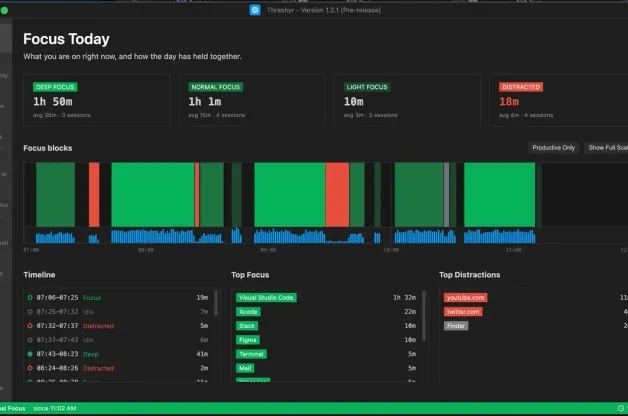628x416 pixels.
Task: Select the widest red distracted block in Focus blocks
Action: 337,195
